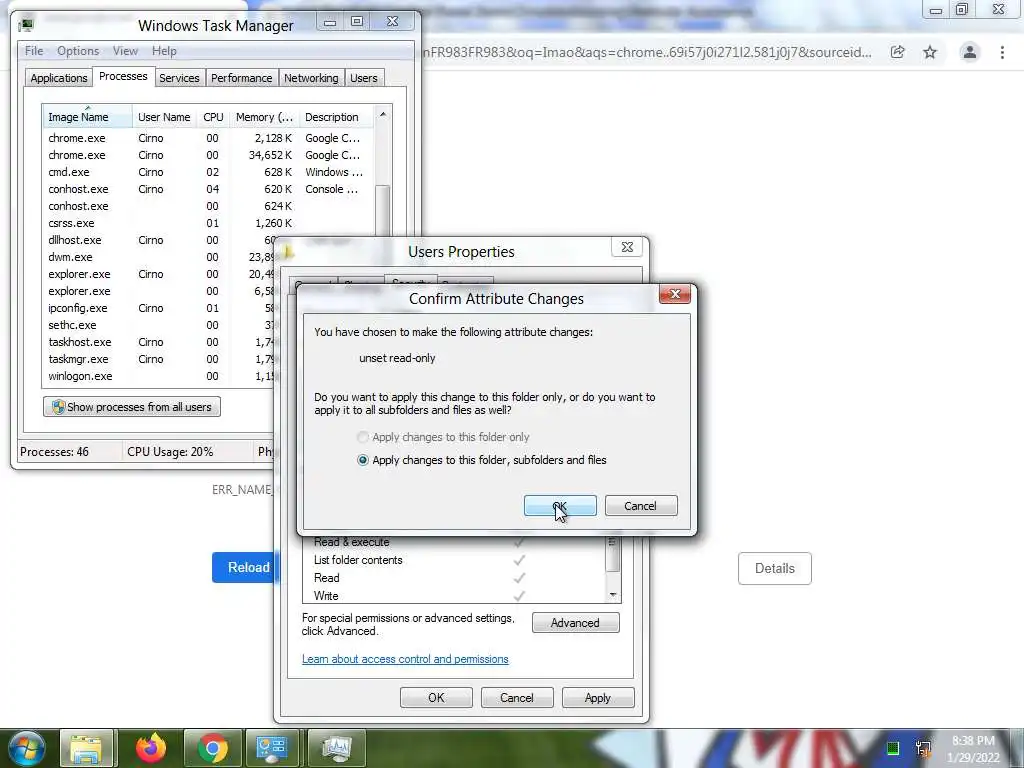Viewport: 1024px width, 768px height.
Task: Open Learn about access control and permissions link
Action: click(405, 659)
